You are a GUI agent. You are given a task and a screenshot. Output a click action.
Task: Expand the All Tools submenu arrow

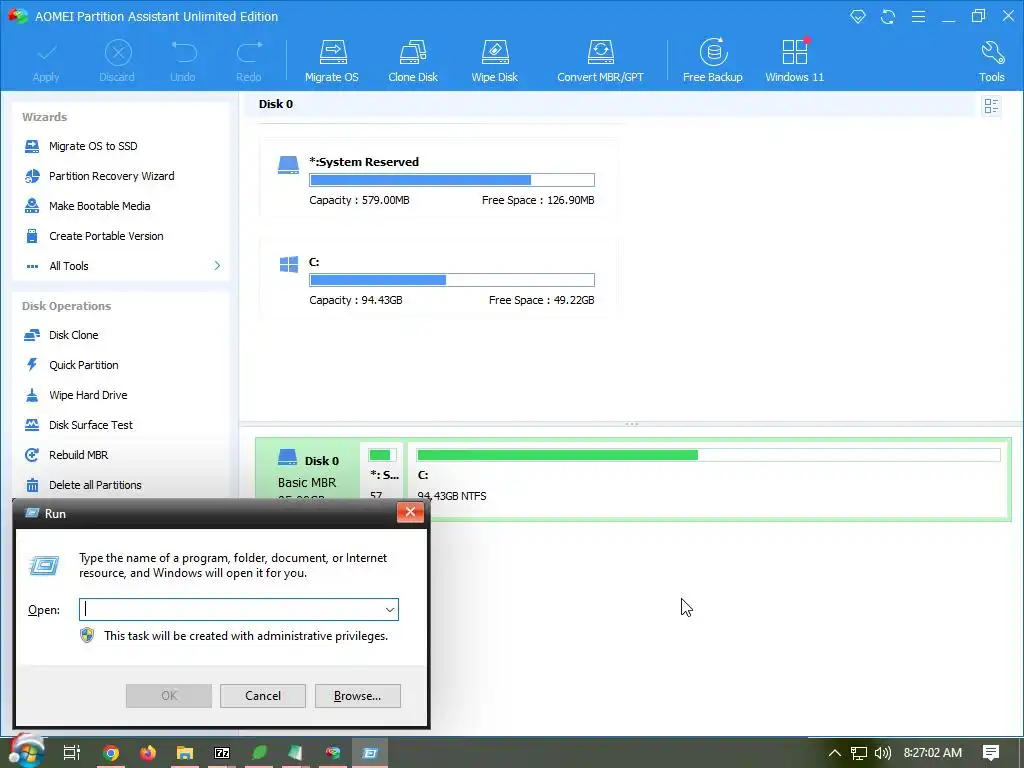coord(217,265)
